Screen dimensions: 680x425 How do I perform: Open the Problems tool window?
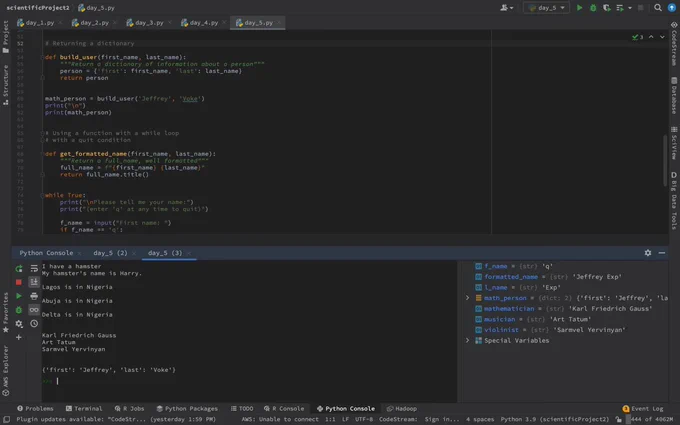(x=35, y=409)
